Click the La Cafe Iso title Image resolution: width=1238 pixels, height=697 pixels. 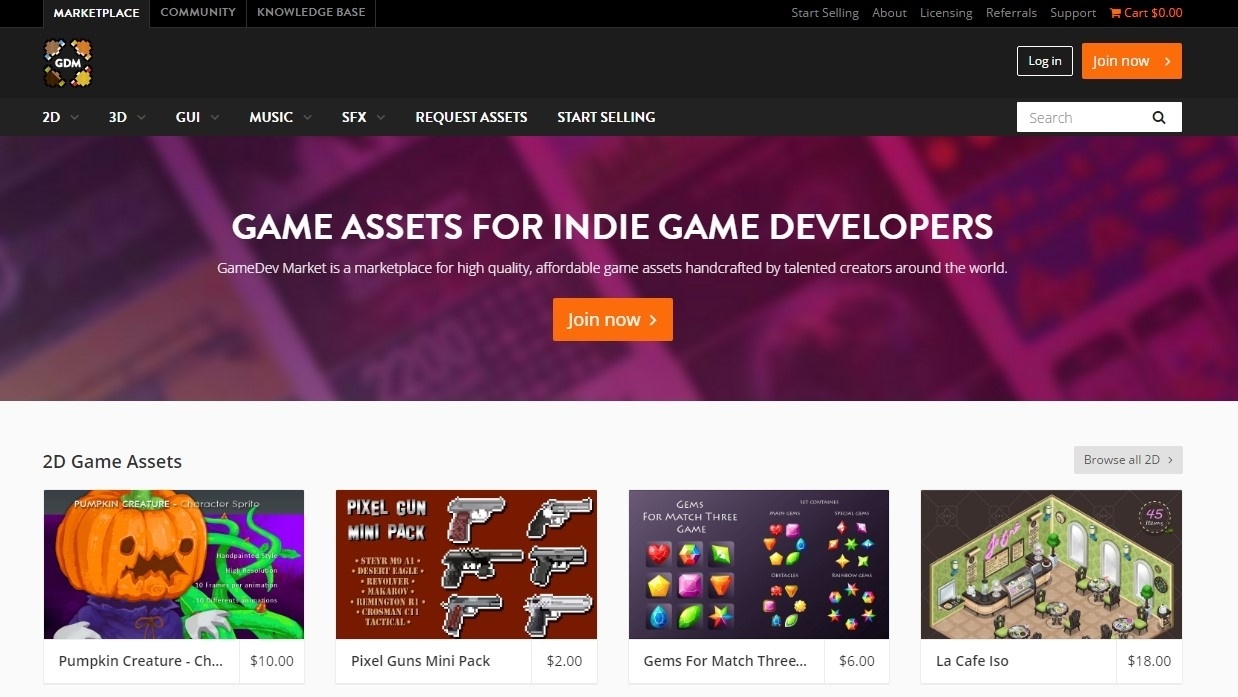coord(972,661)
